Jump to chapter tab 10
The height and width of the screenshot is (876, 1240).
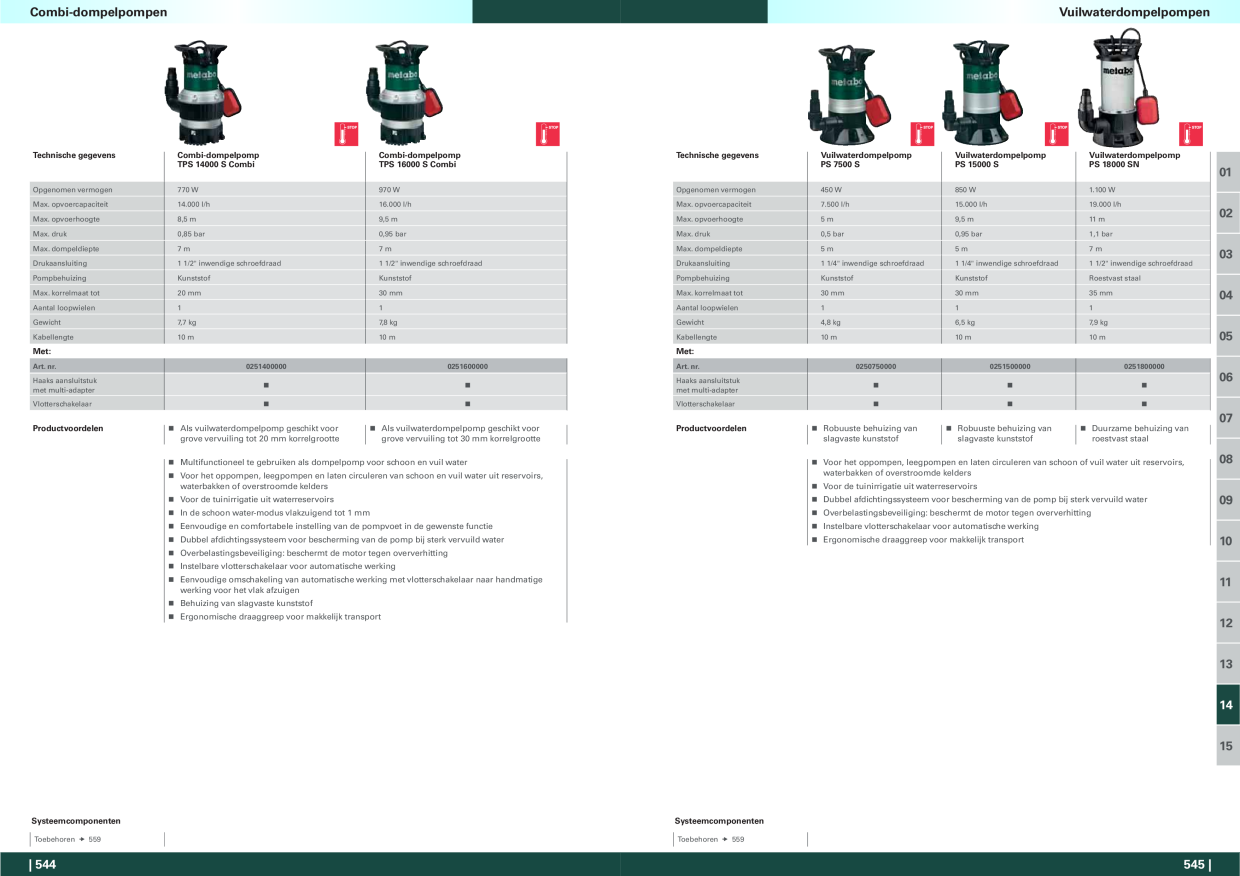1227,541
